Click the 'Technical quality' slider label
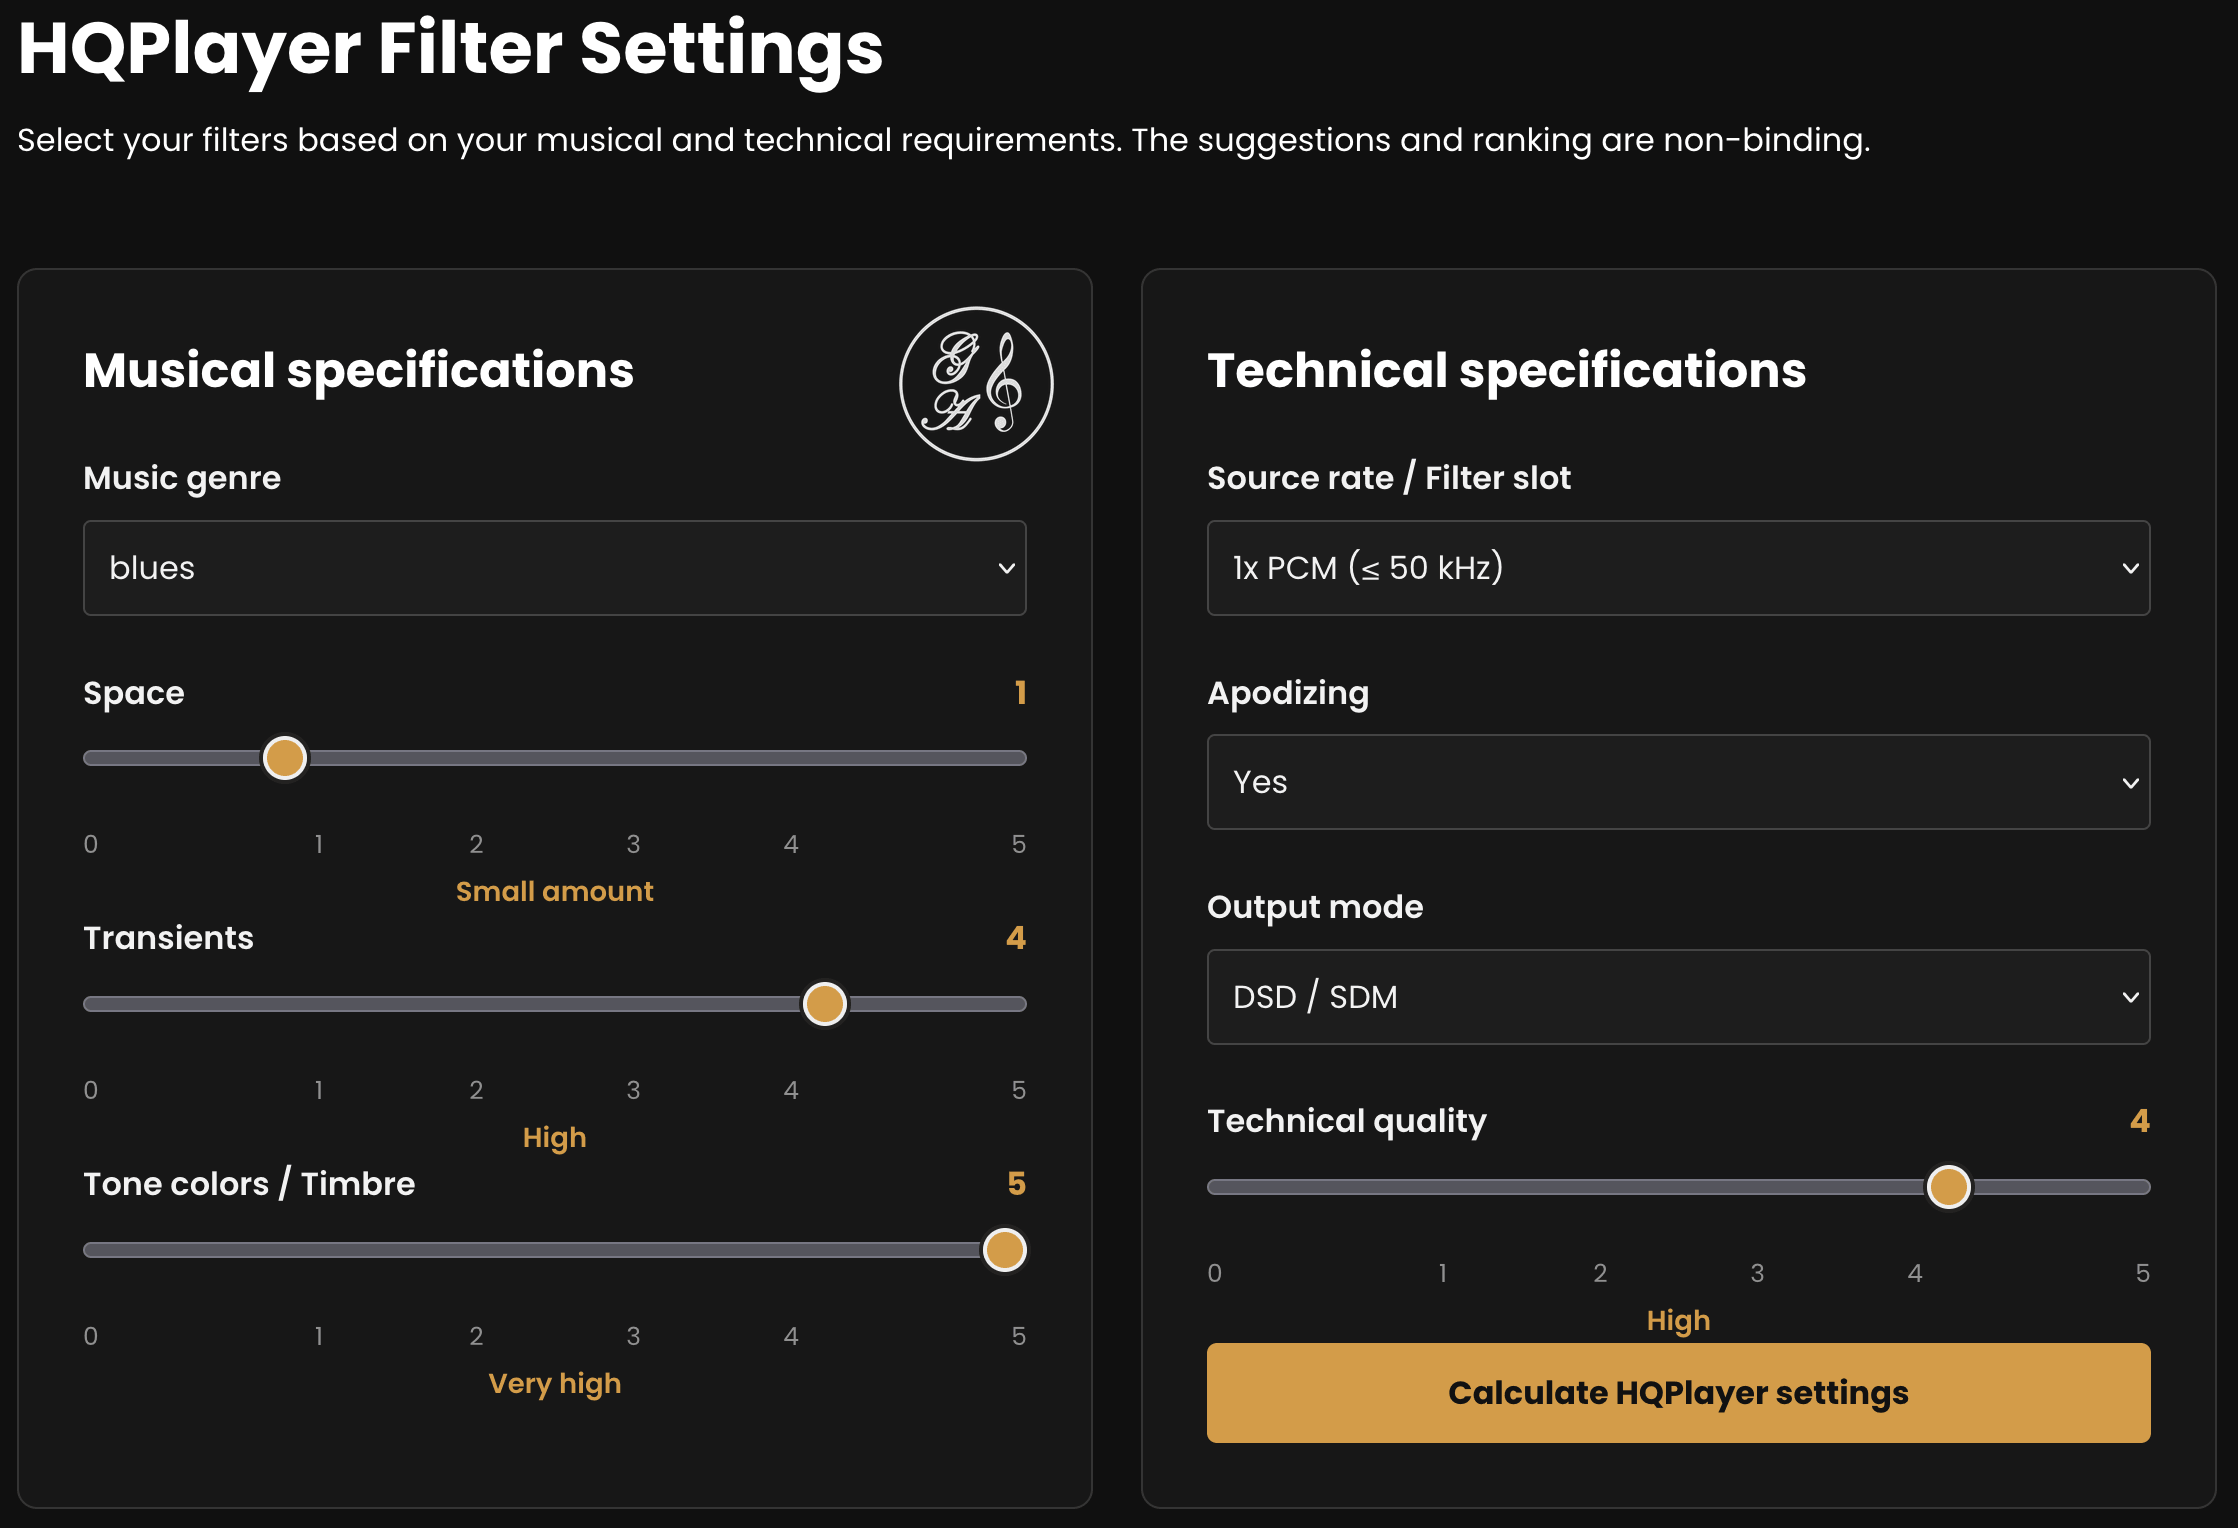Viewport: 2238px width, 1528px height. [1347, 1121]
